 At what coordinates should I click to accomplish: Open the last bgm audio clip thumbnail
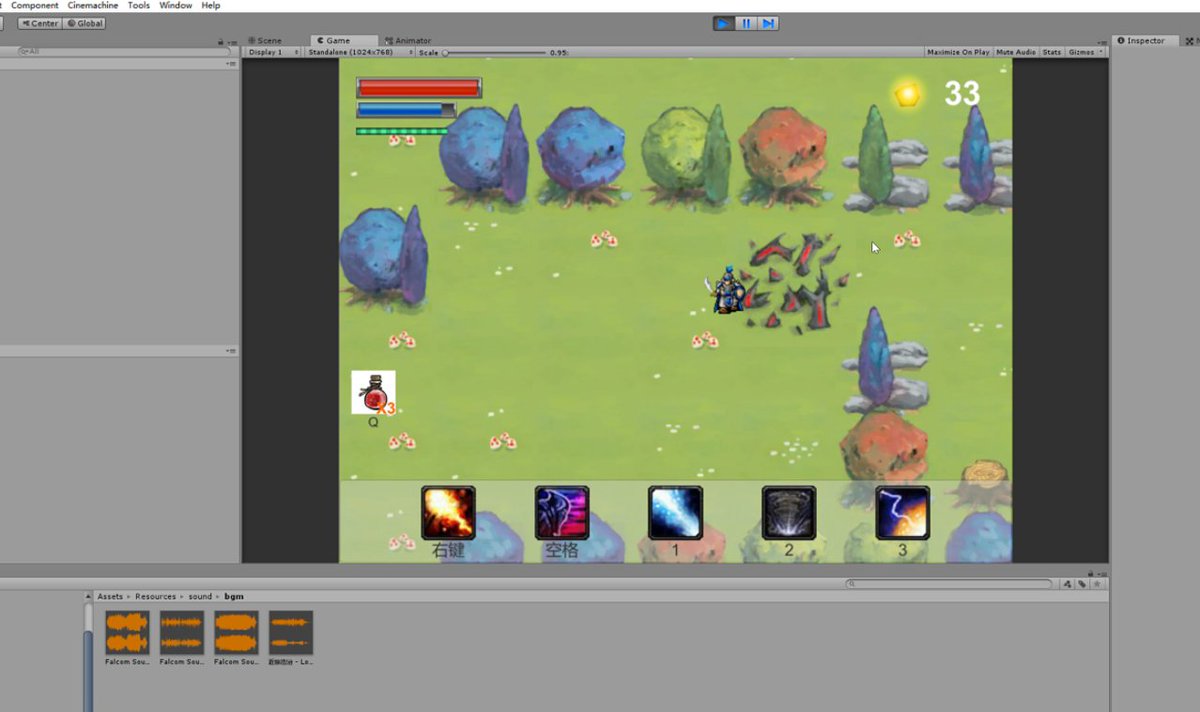coord(290,632)
